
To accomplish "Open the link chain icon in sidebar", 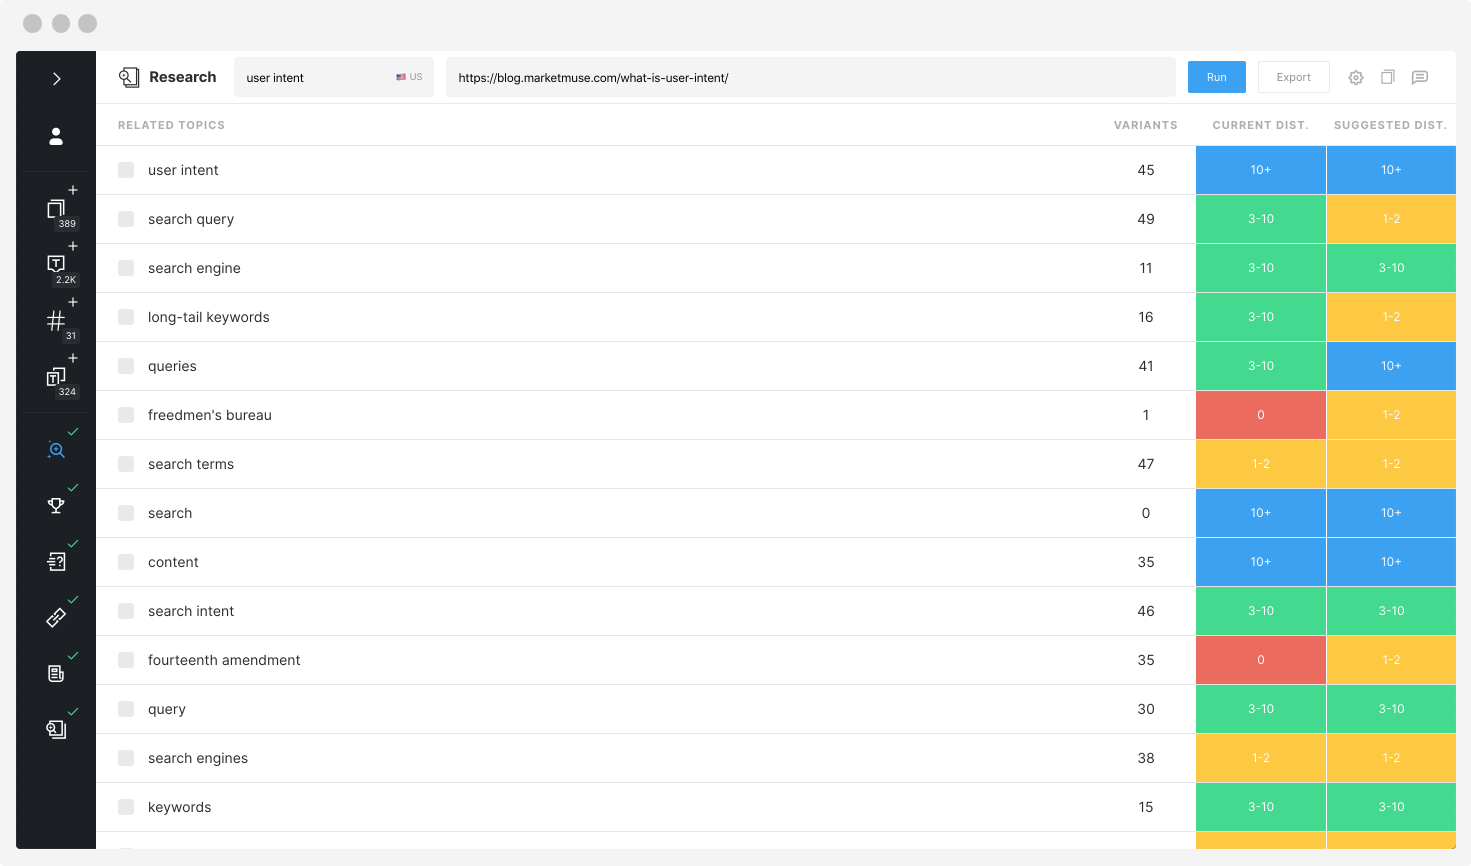I will tap(56, 618).
